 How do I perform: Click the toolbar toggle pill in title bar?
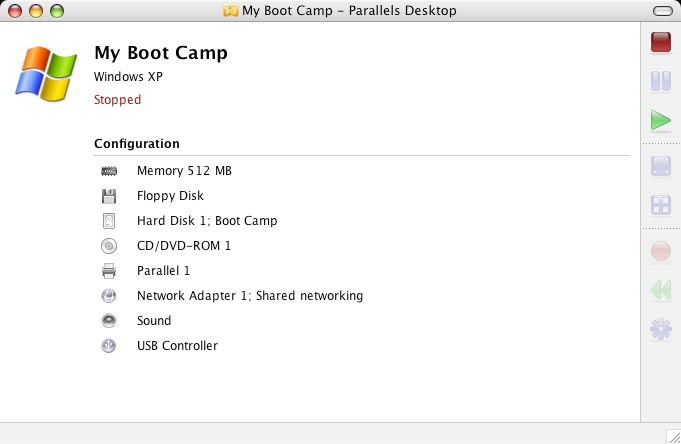click(x=662, y=11)
